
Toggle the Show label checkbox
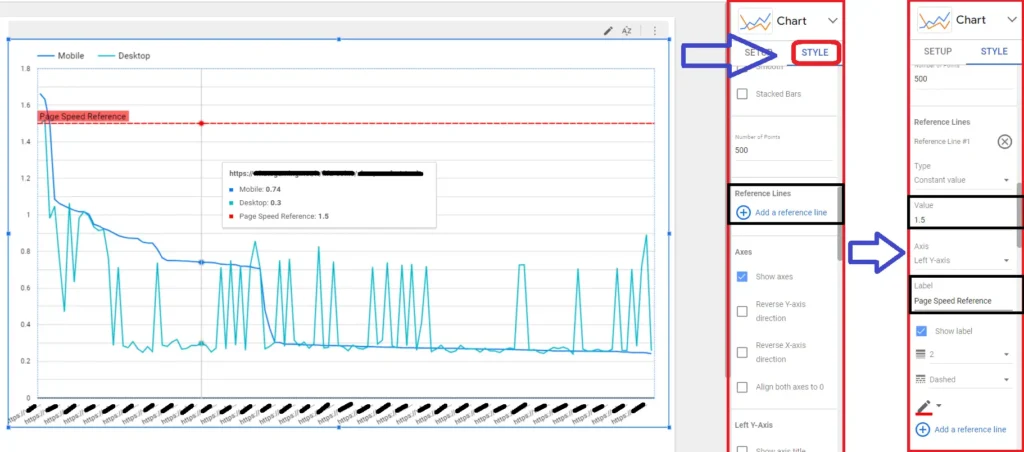pyautogui.click(x=921, y=331)
